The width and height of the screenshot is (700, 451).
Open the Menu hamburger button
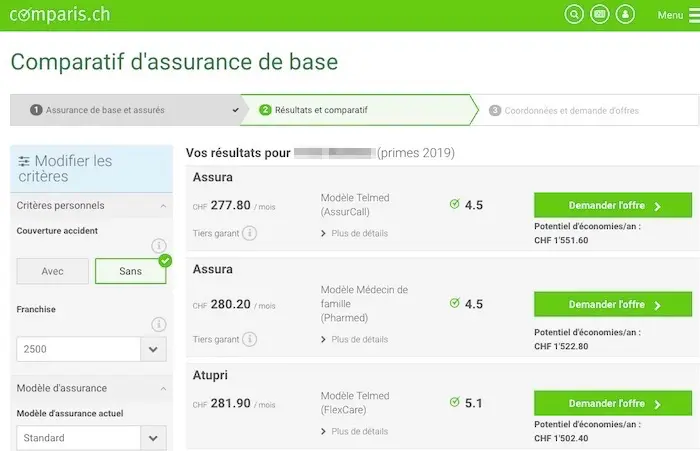[678, 15]
